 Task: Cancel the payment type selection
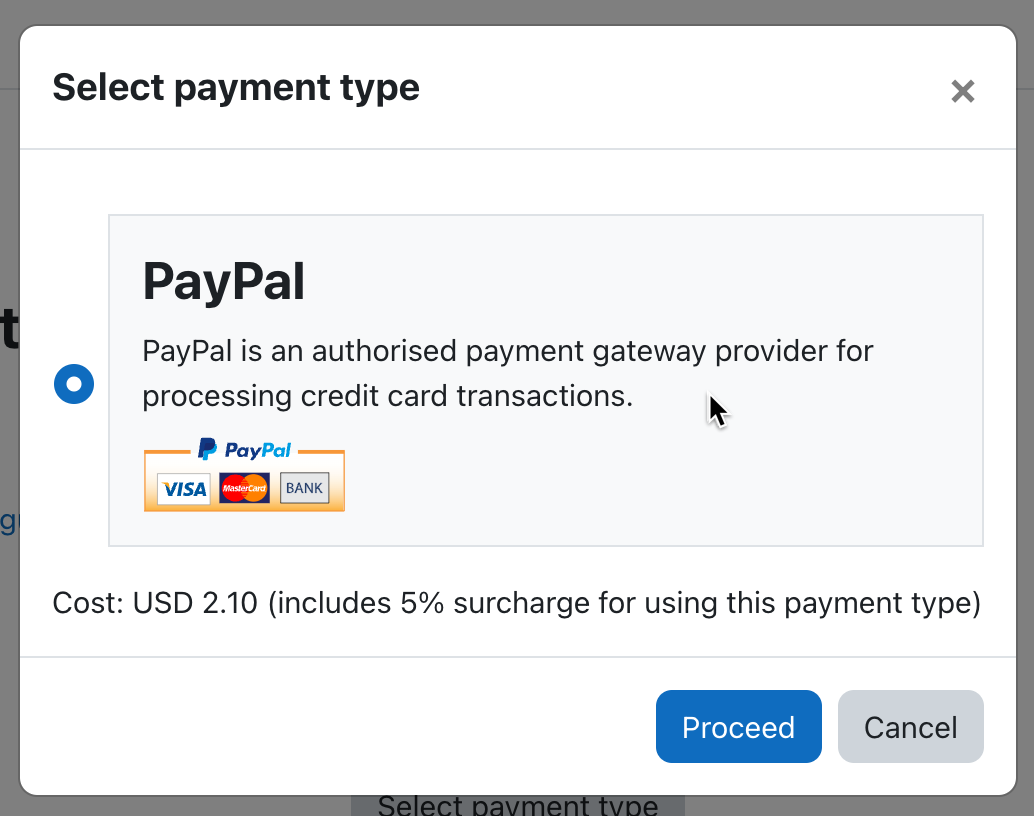click(910, 726)
